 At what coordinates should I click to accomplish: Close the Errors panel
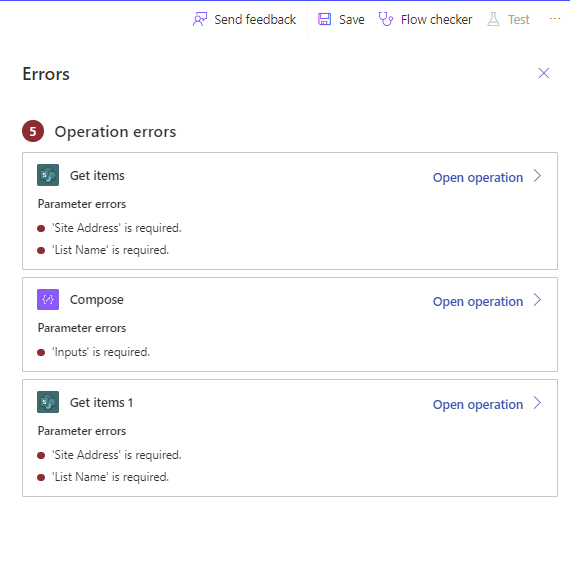point(544,73)
